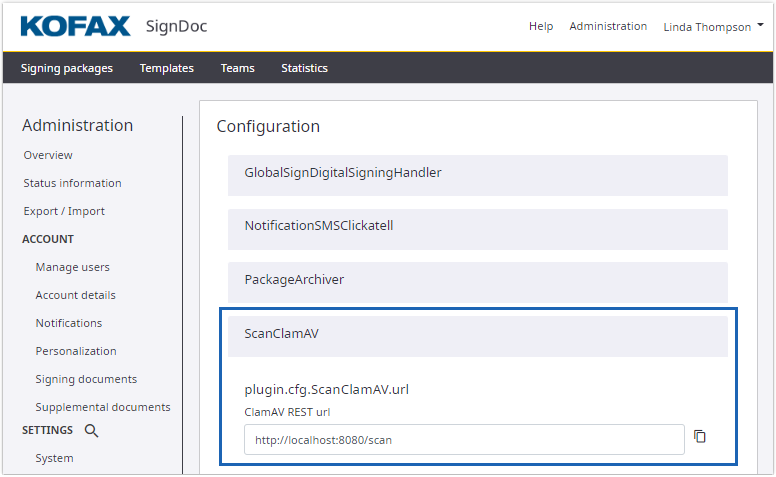Click the Help link

click(x=541, y=26)
